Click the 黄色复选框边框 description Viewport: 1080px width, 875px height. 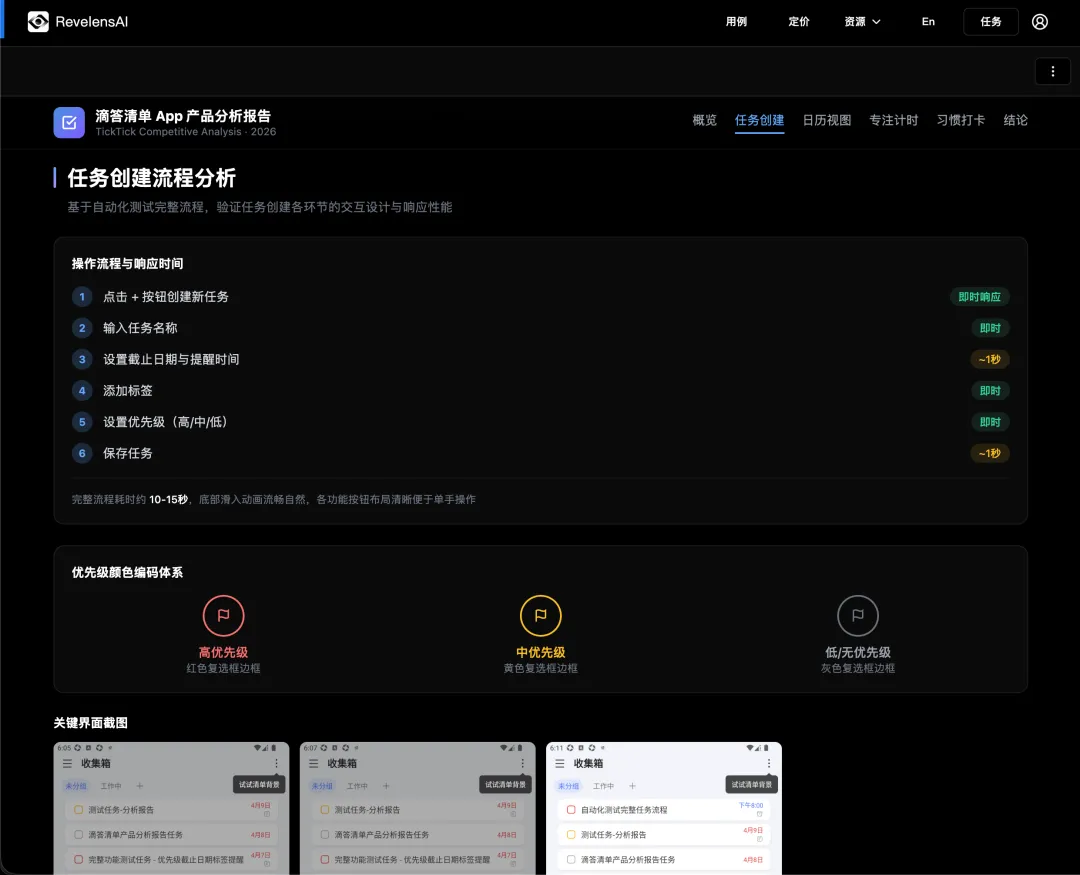(x=541, y=668)
